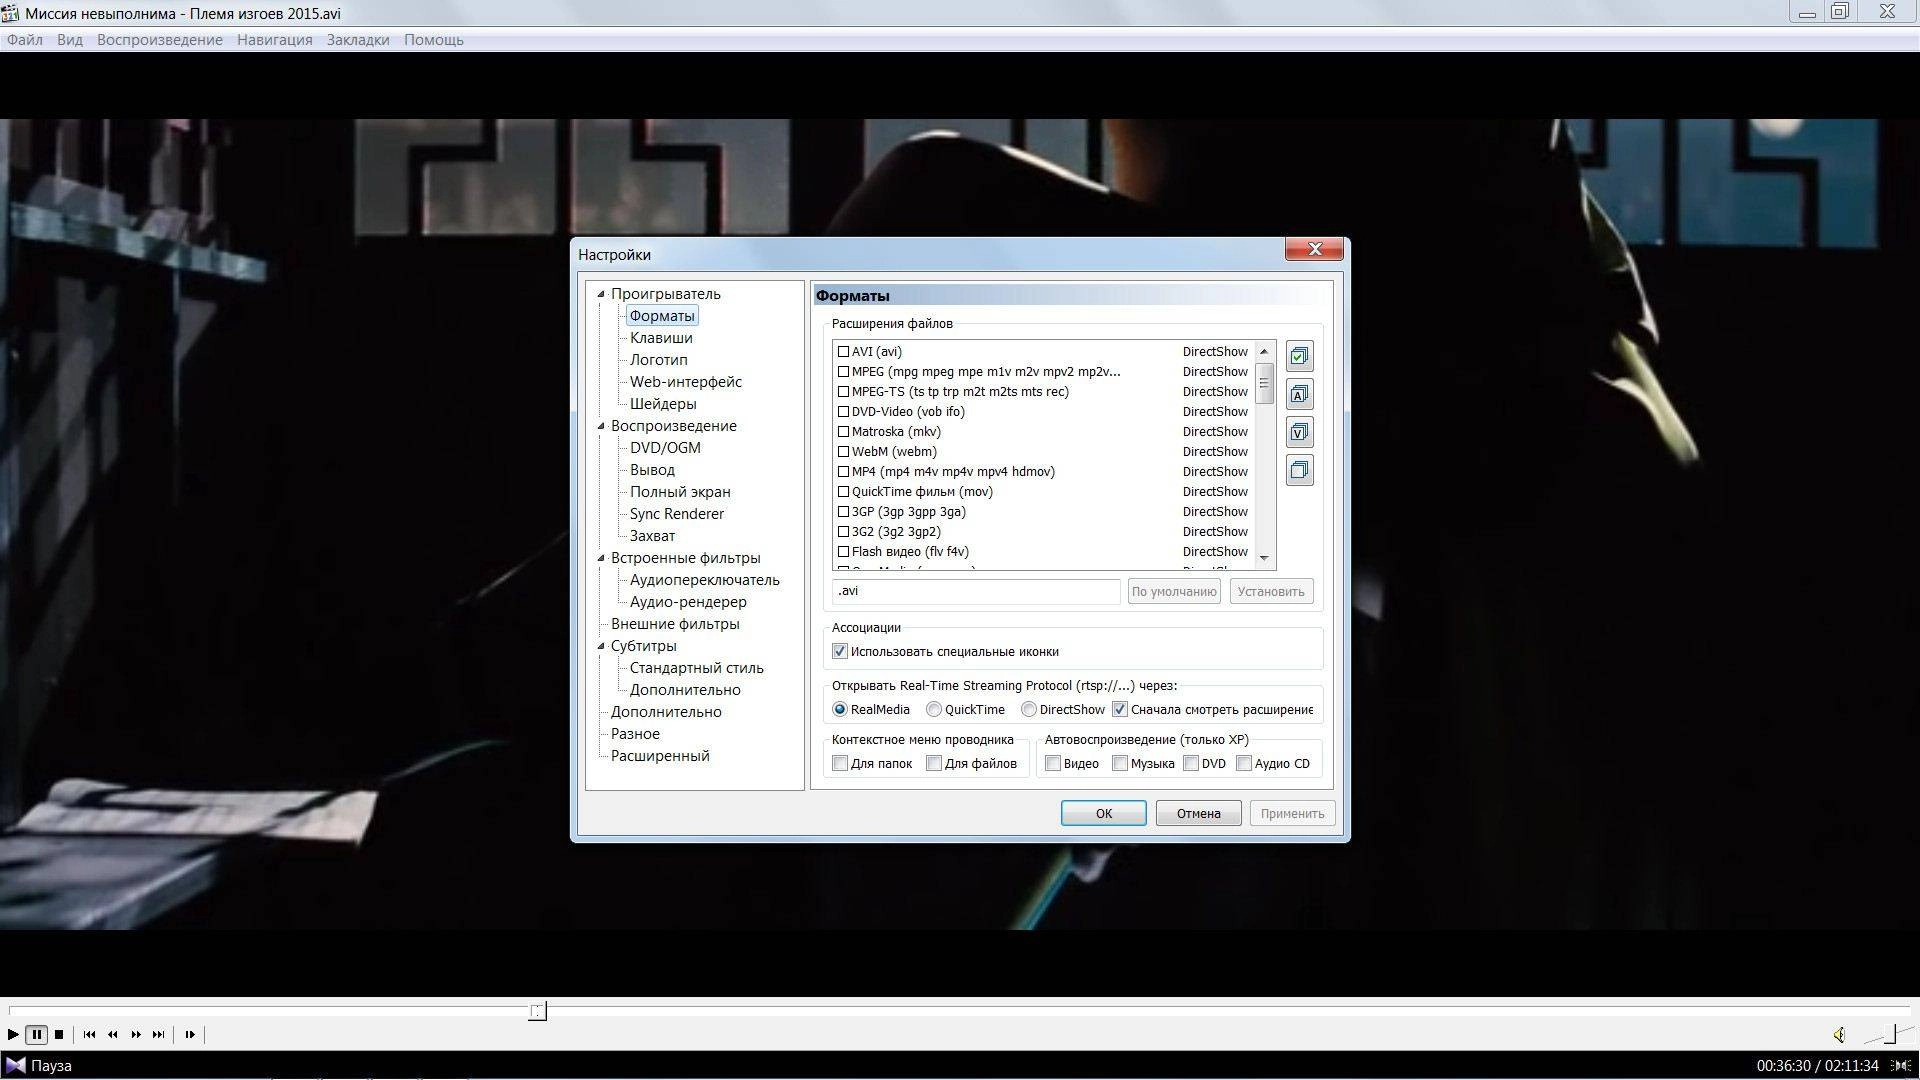This screenshot has width=1920, height=1080.
Task: Toggle Сначала смотреть расширение checkbox
Action: pos(1120,710)
